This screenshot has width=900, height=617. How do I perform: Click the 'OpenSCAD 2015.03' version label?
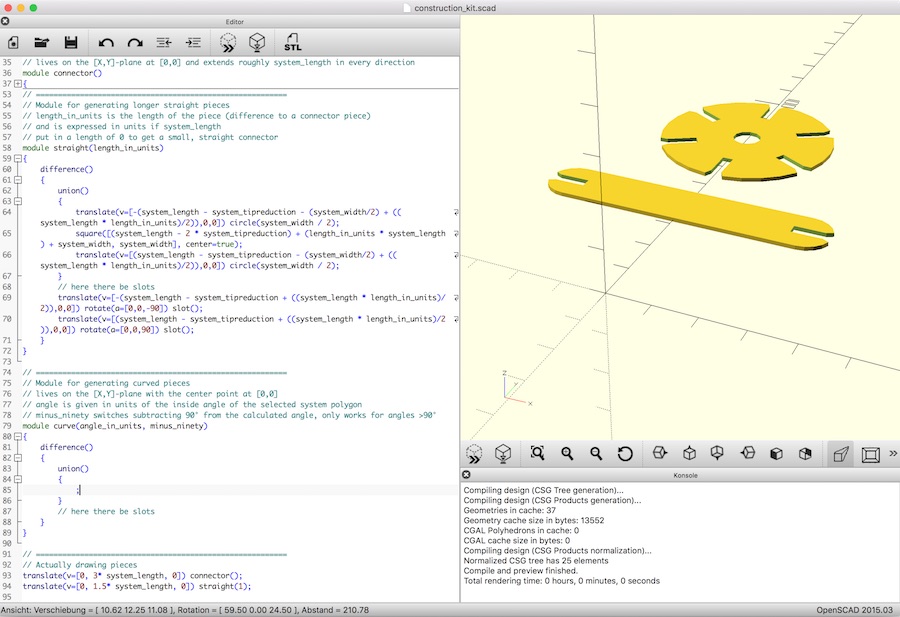(855, 610)
